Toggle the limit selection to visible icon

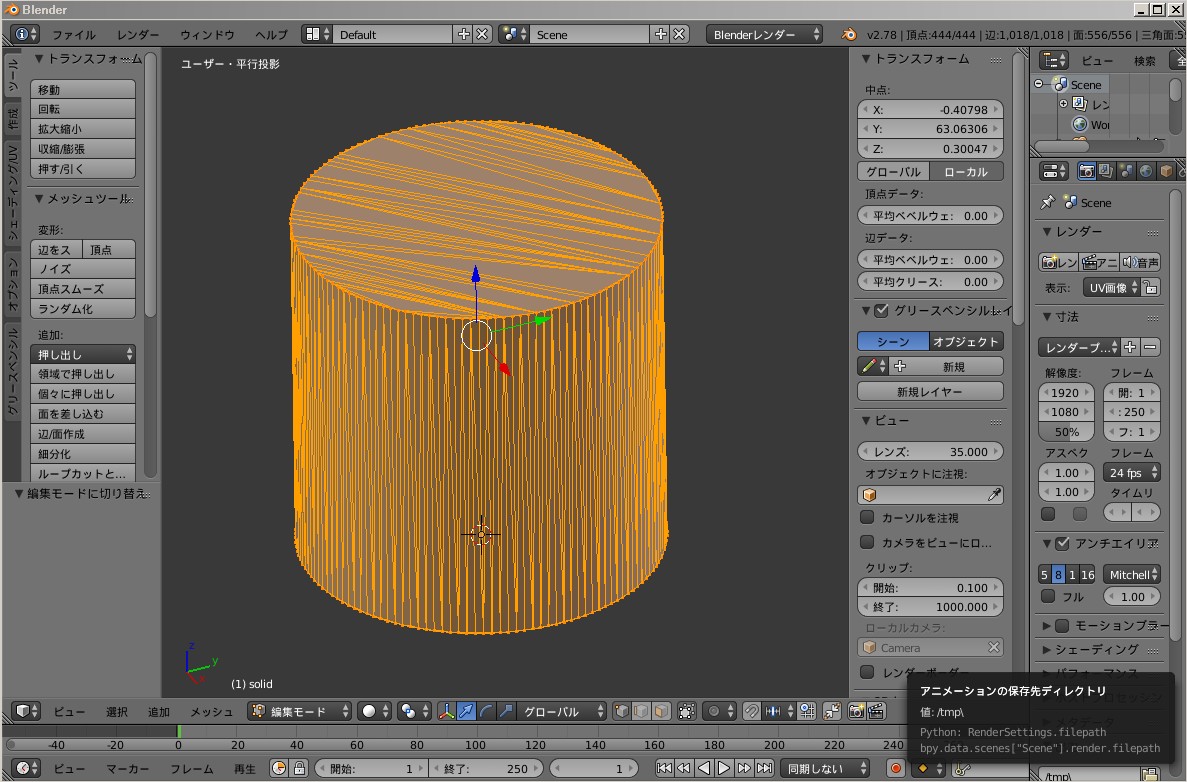click(687, 711)
